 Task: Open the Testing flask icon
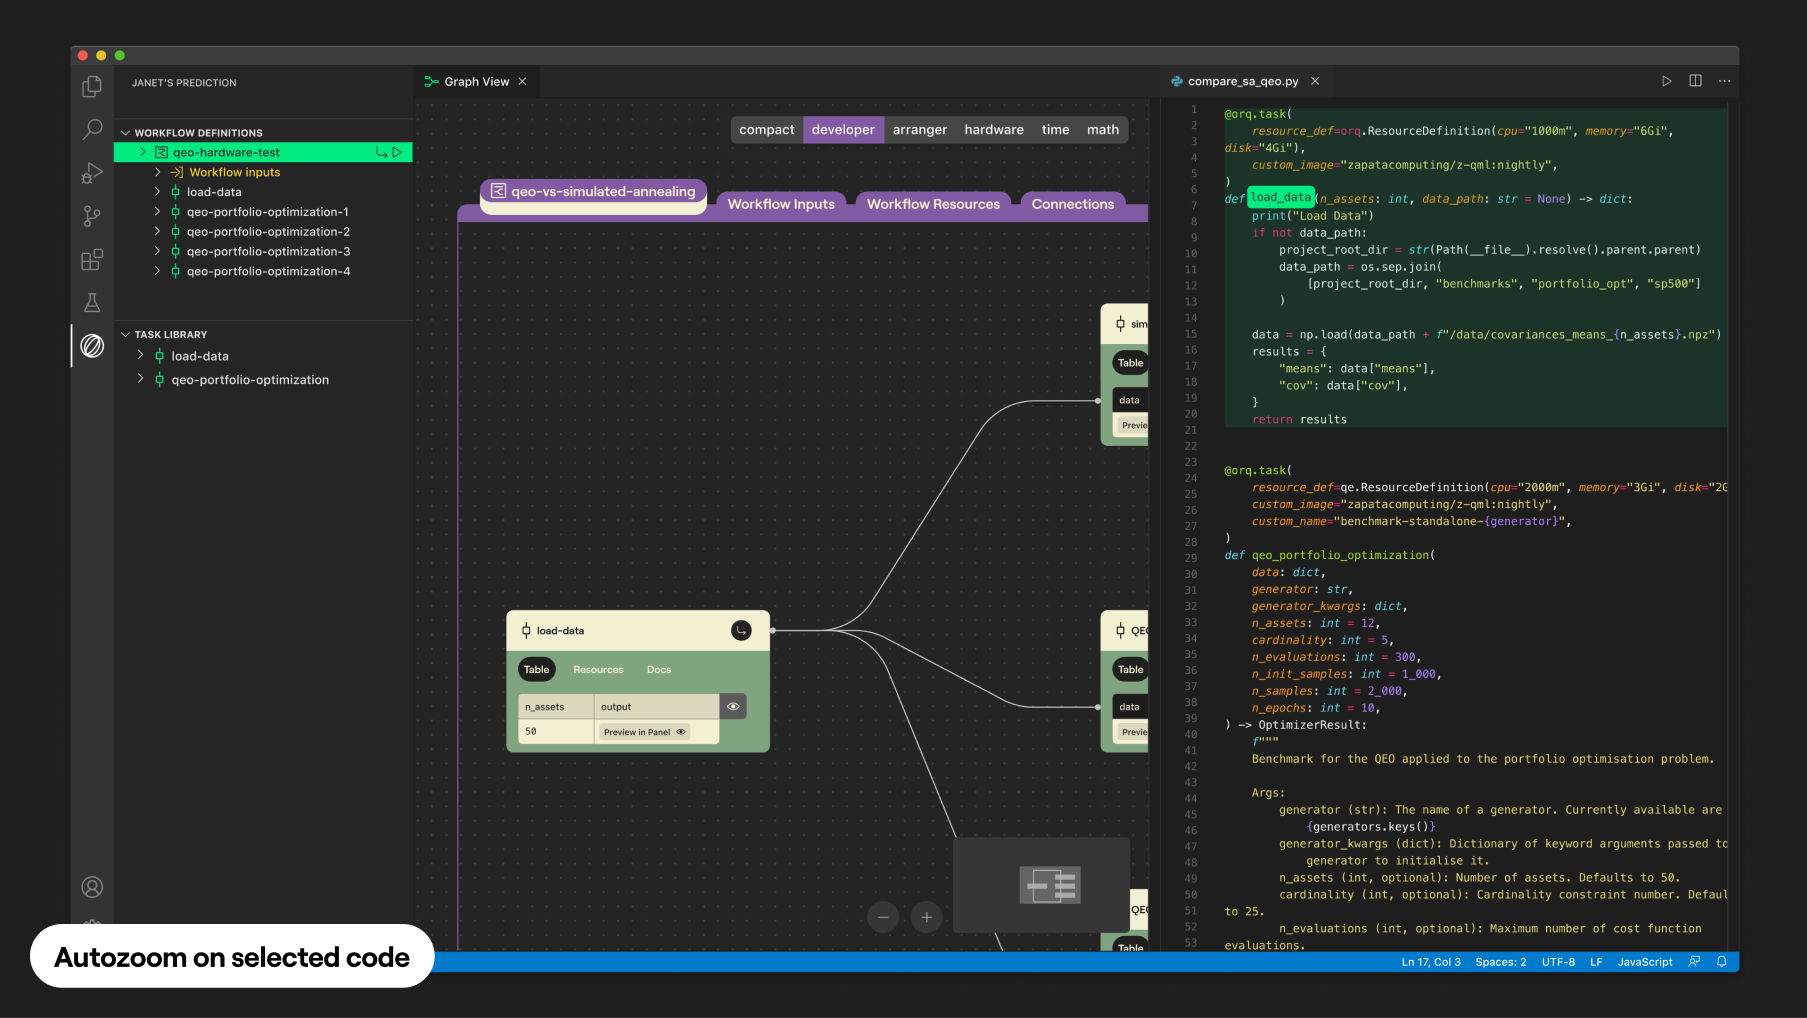pyautogui.click(x=92, y=303)
